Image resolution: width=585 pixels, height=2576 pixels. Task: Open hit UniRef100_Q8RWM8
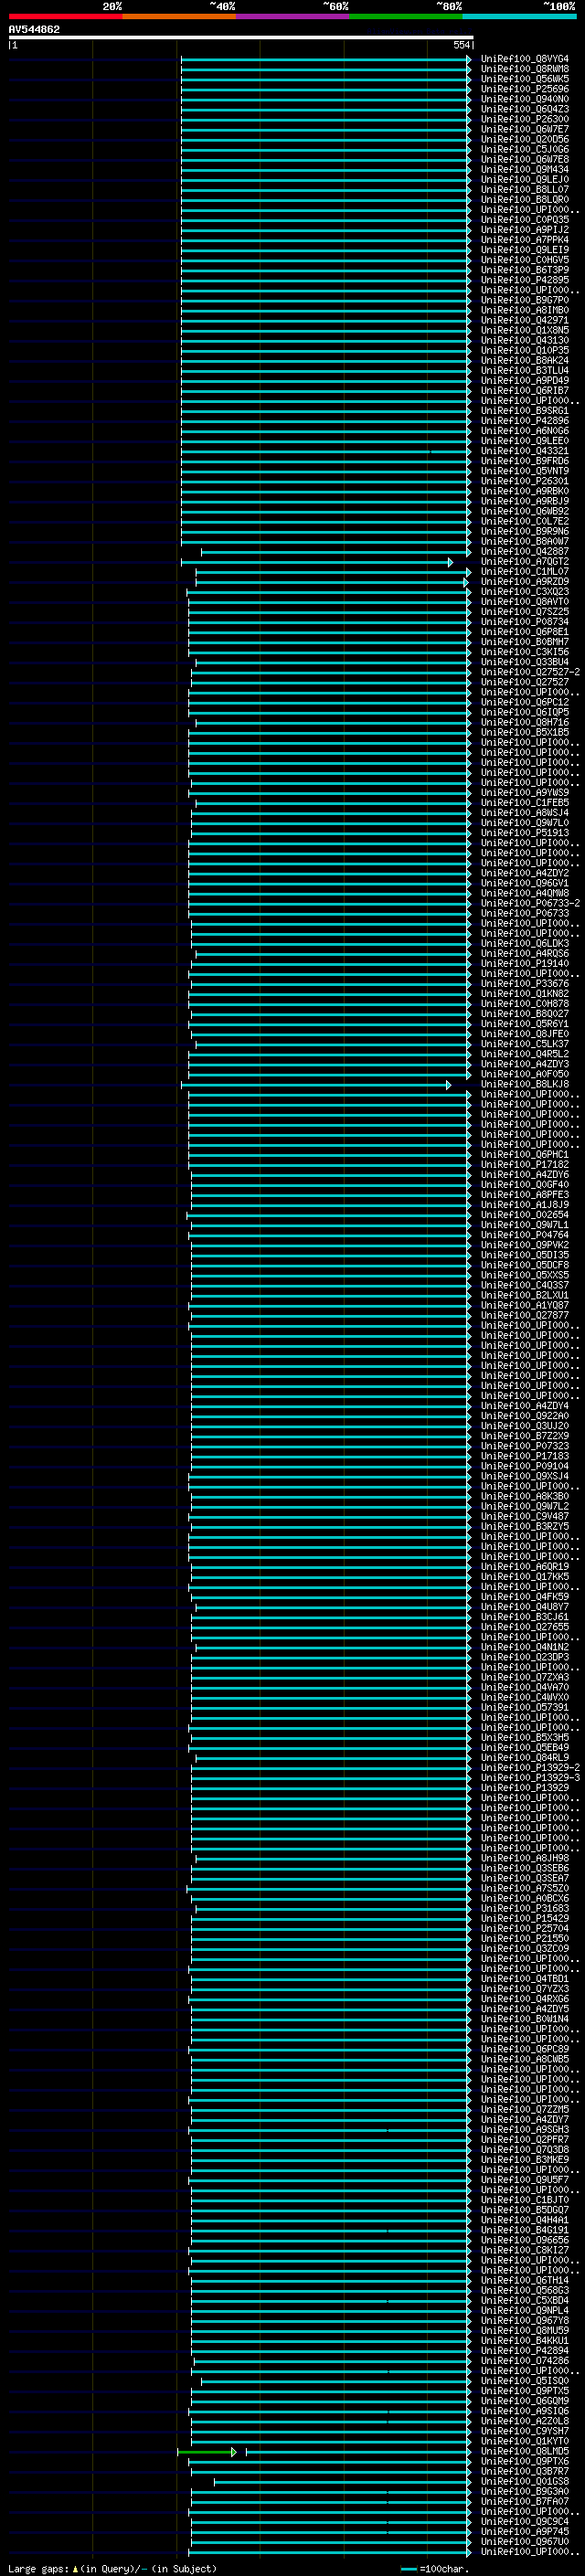coord(524,70)
